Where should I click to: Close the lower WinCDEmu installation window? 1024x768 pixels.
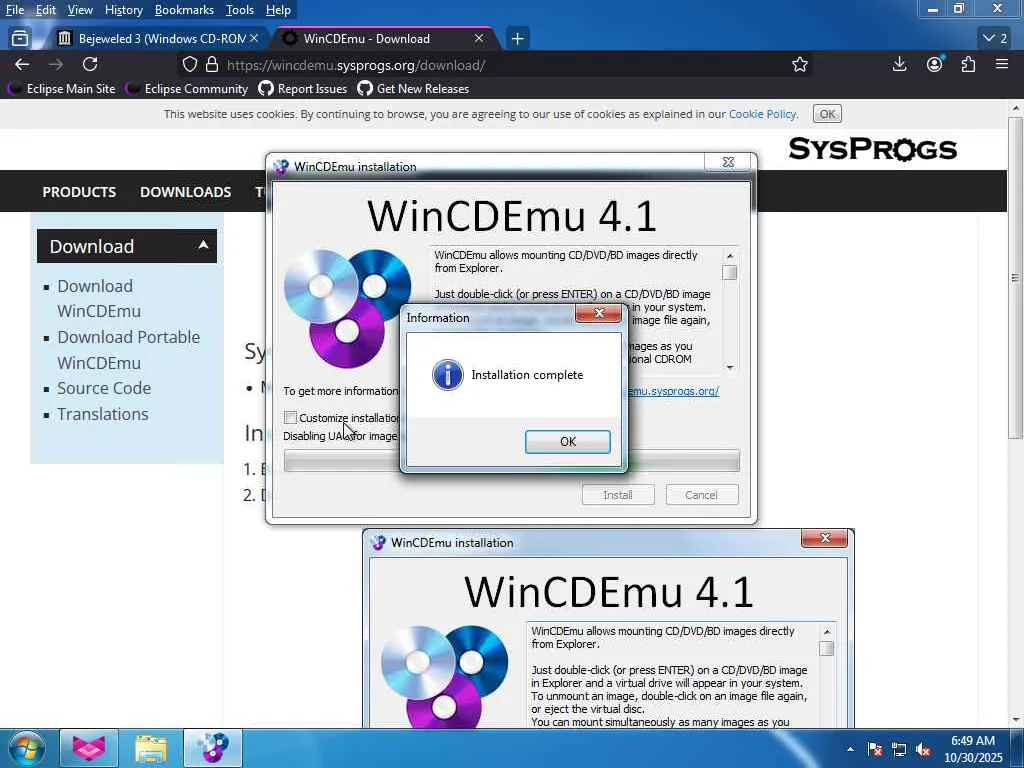(x=825, y=538)
